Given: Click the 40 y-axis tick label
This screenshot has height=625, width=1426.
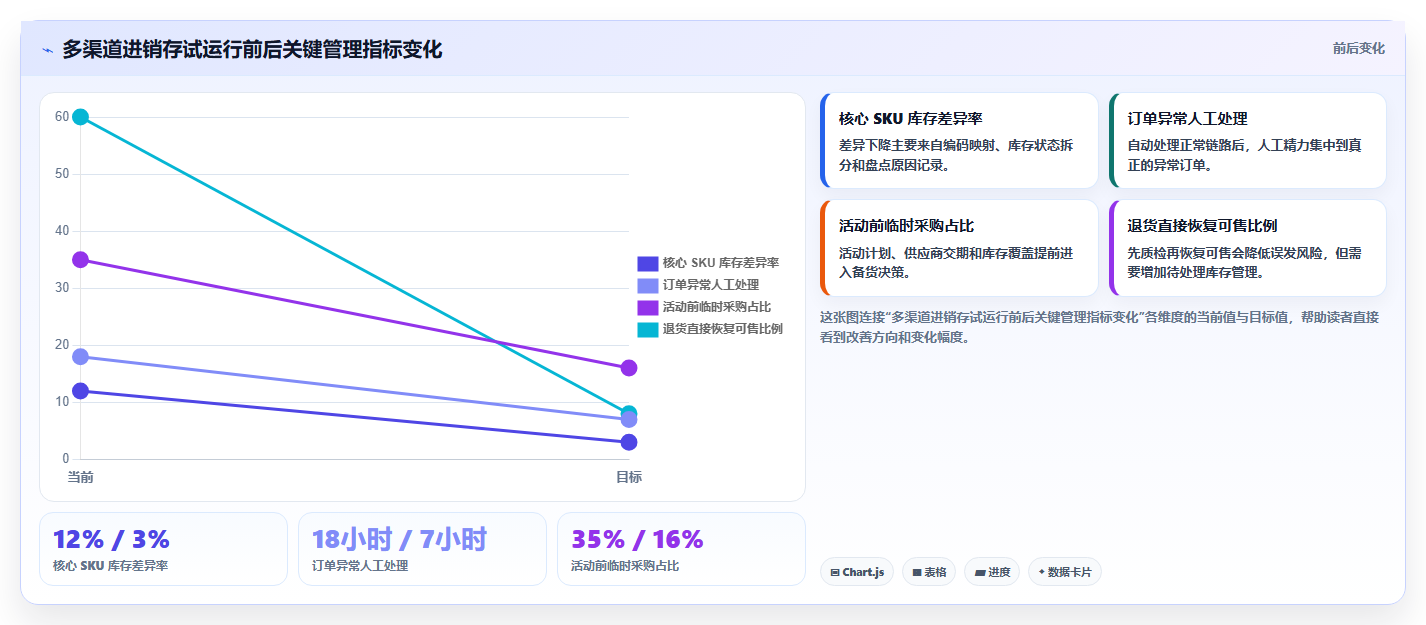Looking at the screenshot, I should (62, 231).
